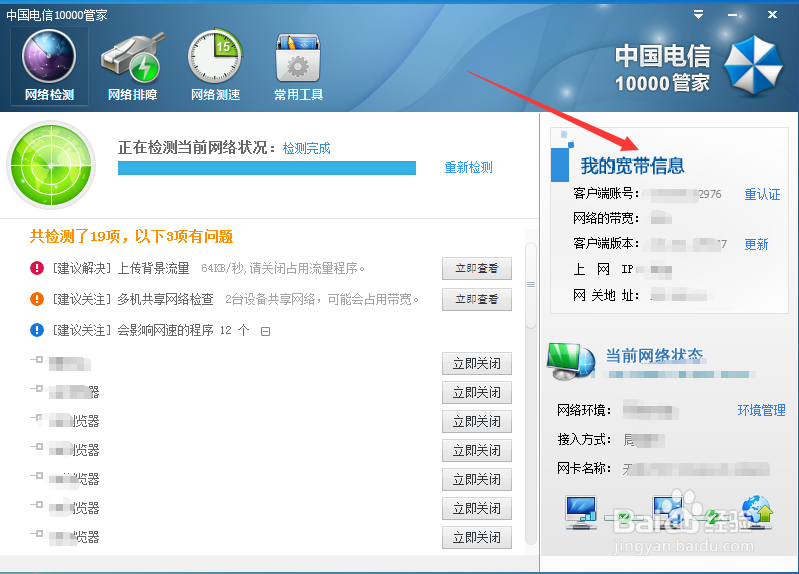Minimize the 10000管家 window
799x574 pixels.
[733, 15]
